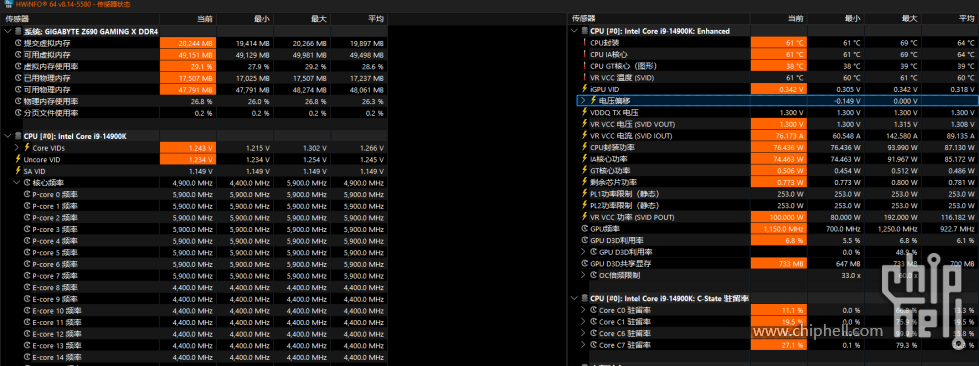
Task: Click the right panel 传感器 column header
Action: pos(659,19)
